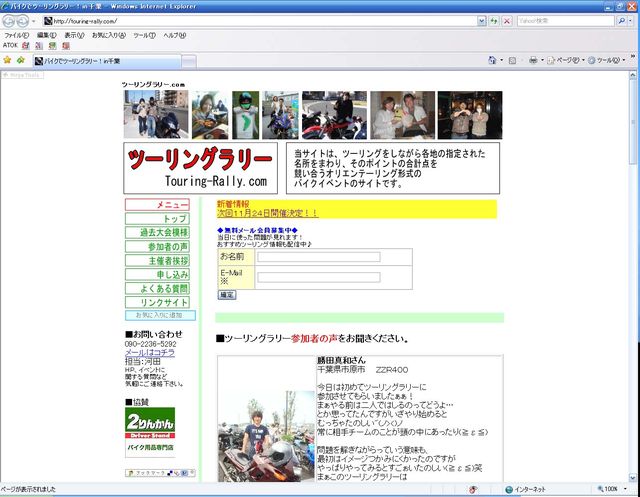Viewport: 640px width, 497px height.
Task: Open the ファイル(F) menu
Action: click(16, 35)
